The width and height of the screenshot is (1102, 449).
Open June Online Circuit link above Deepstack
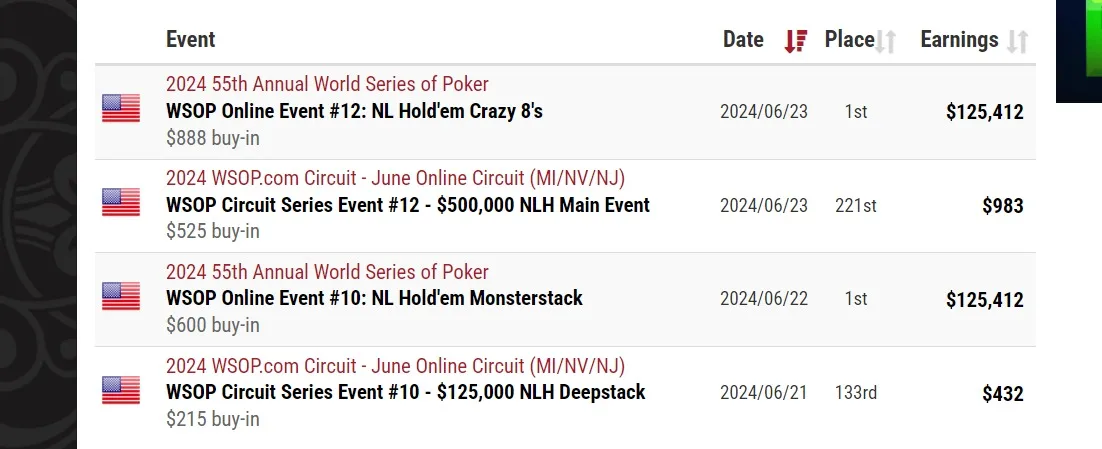point(395,366)
